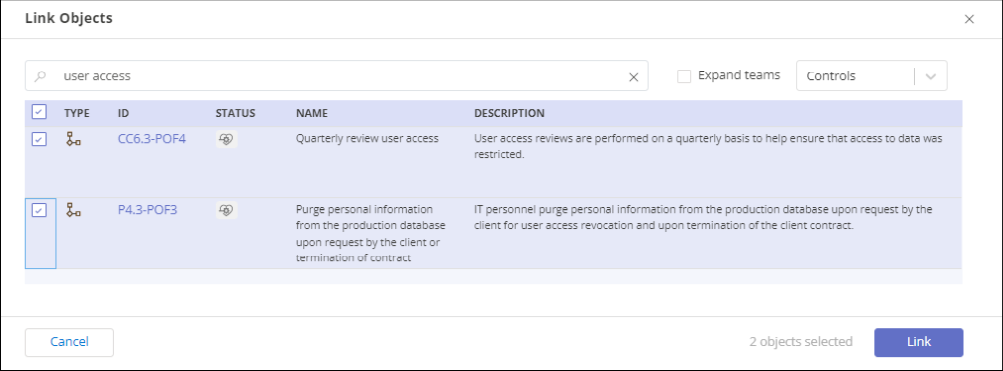
Task: Close the Link Objects dialog
Action: [x=969, y=19]
